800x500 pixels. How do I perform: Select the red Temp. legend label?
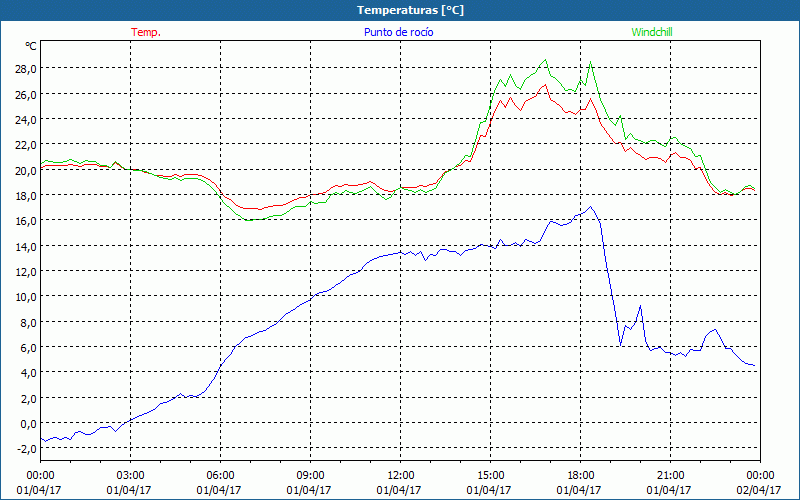pos(146,32)
